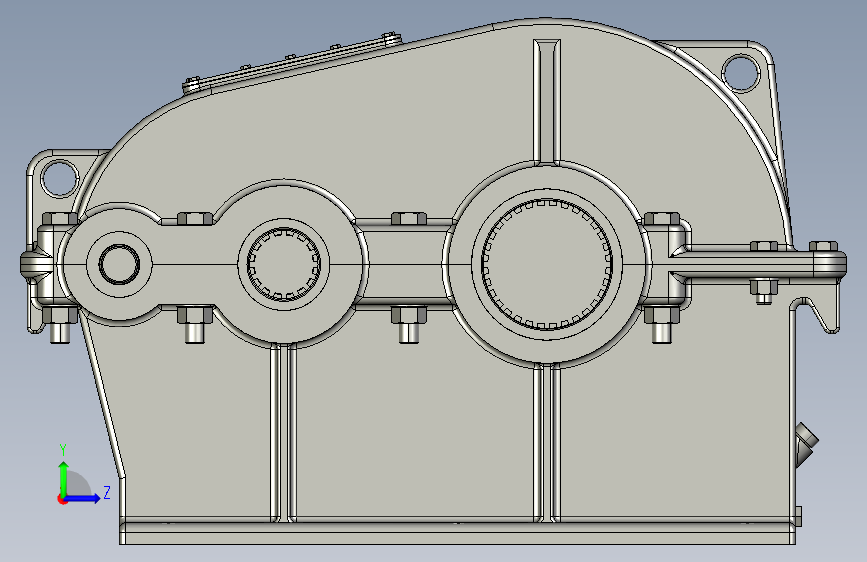Select the middle splined shaft bore

pyautogui.click(x=283, y=264)
